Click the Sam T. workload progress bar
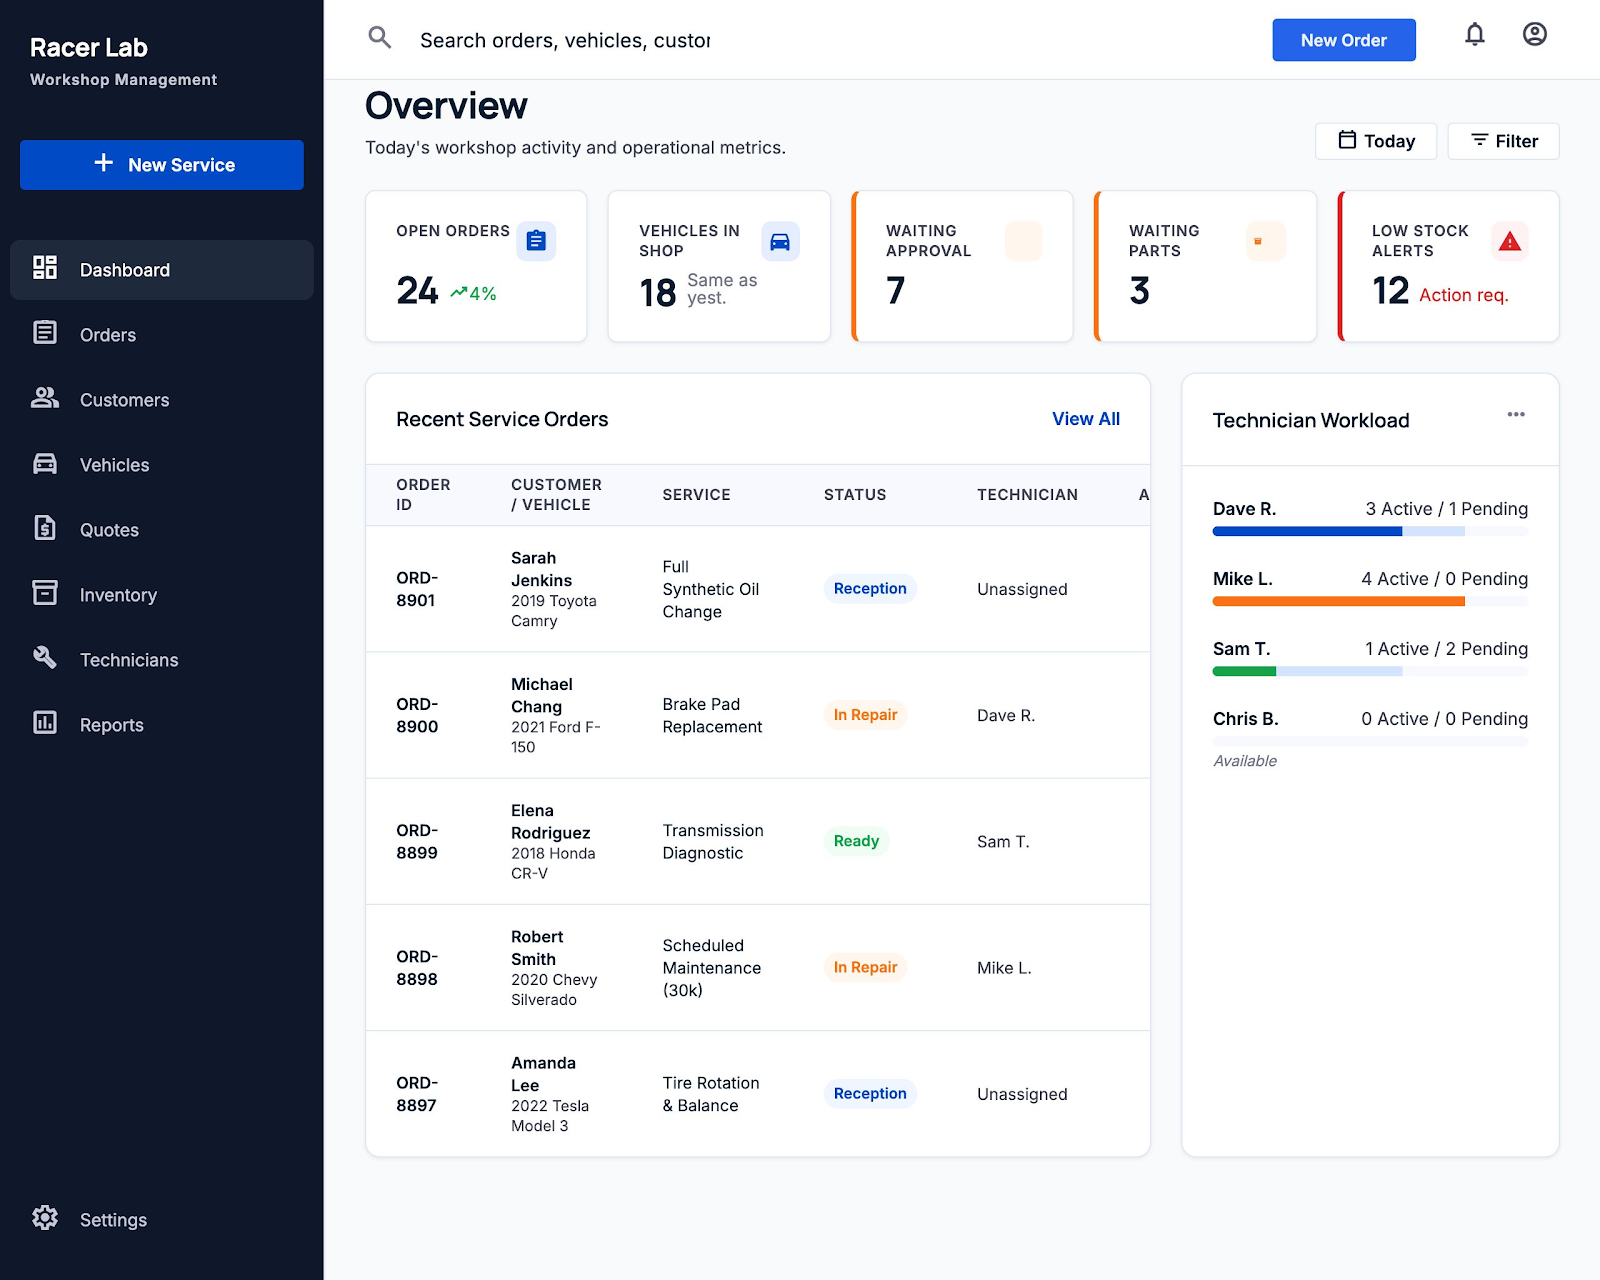The image size is (1600, 1280). tap(1370, 672)
